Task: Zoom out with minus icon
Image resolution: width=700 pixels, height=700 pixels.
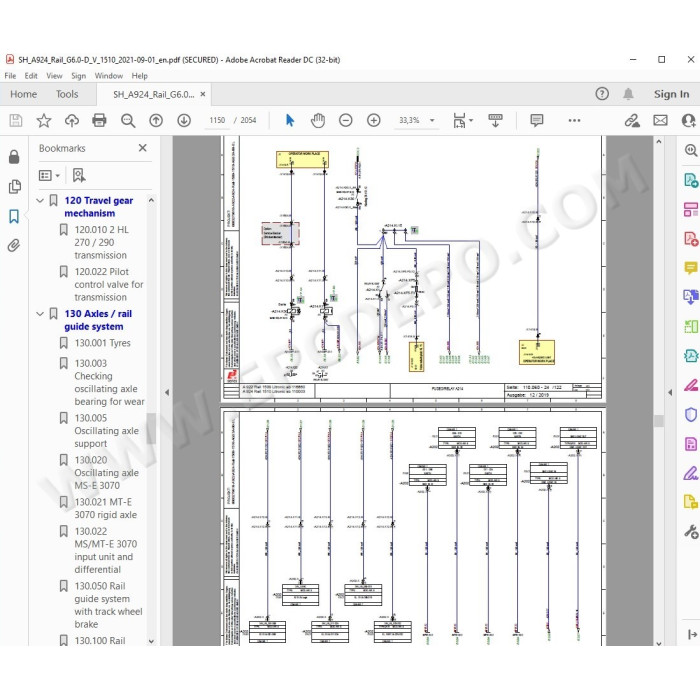Action: coord(346,120)
